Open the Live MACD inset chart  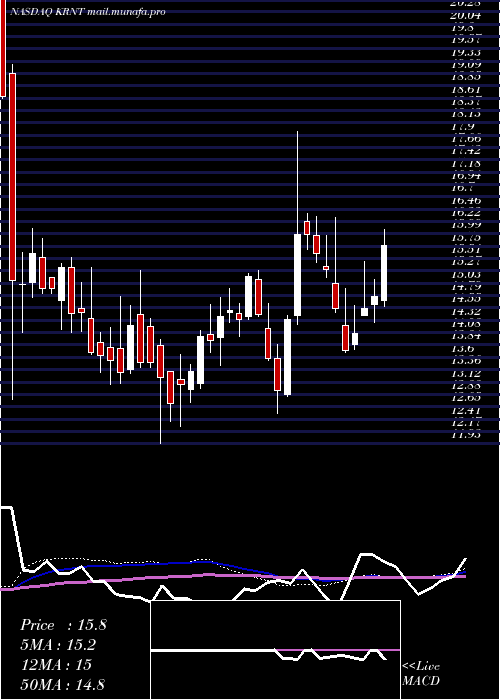[275, 650]
